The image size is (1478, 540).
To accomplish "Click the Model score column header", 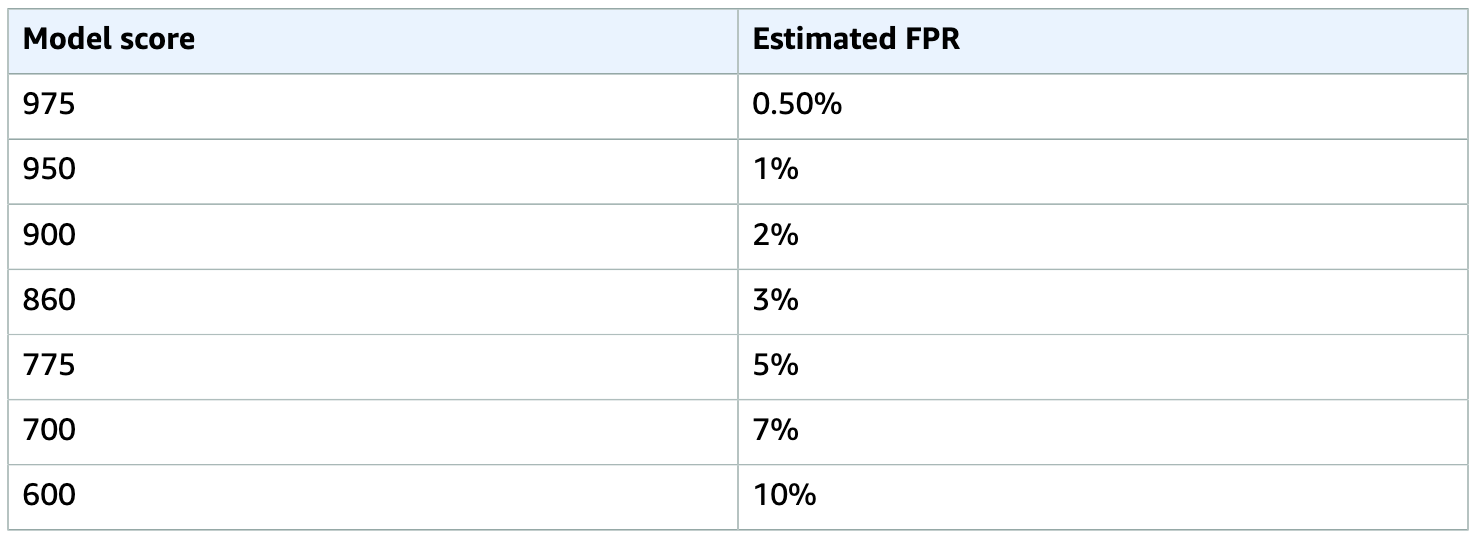I will [373, 41].
